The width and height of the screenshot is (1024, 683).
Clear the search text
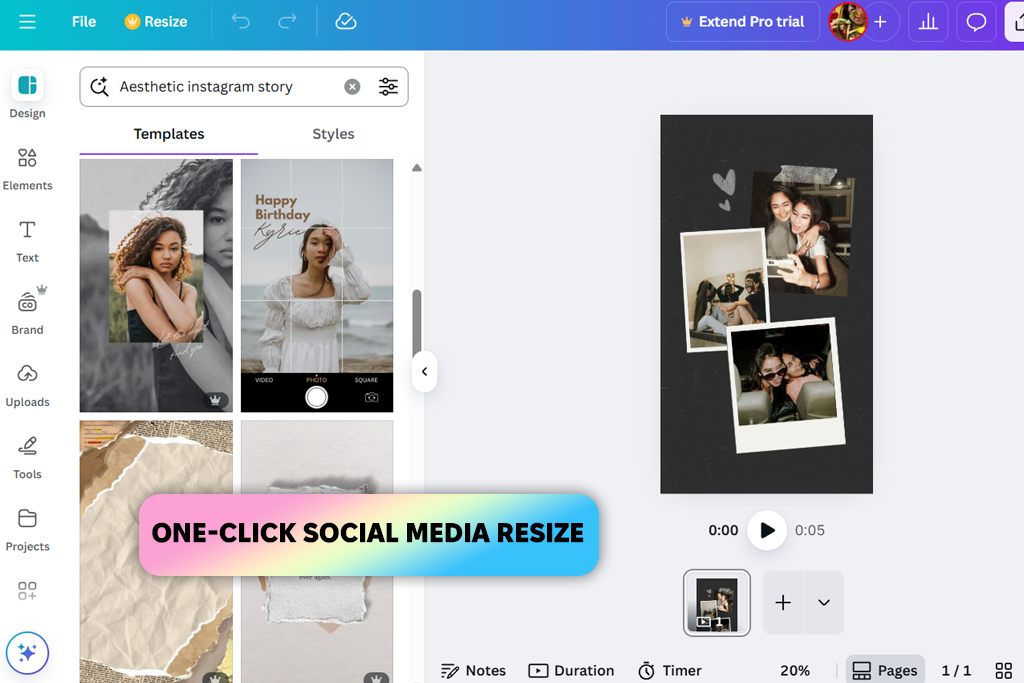click(353, 87)
